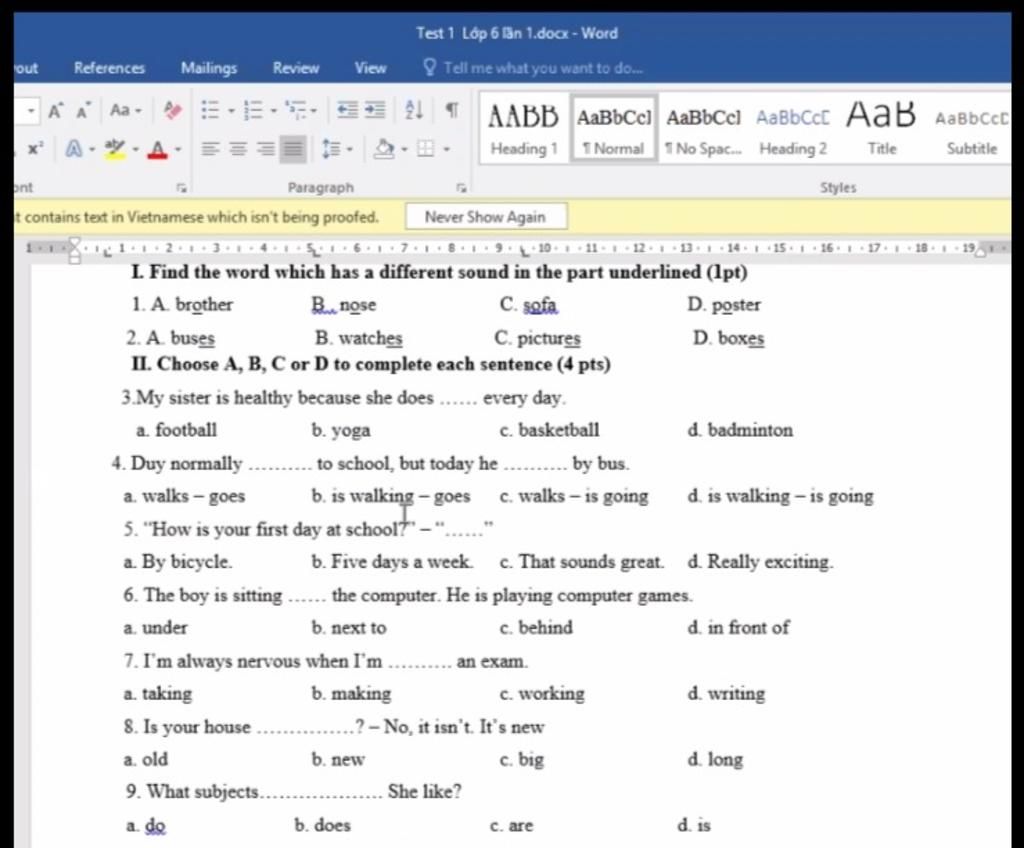Switch to the Review tab
This screenshot has height=848, width=1024.
[x=296, y=68]
